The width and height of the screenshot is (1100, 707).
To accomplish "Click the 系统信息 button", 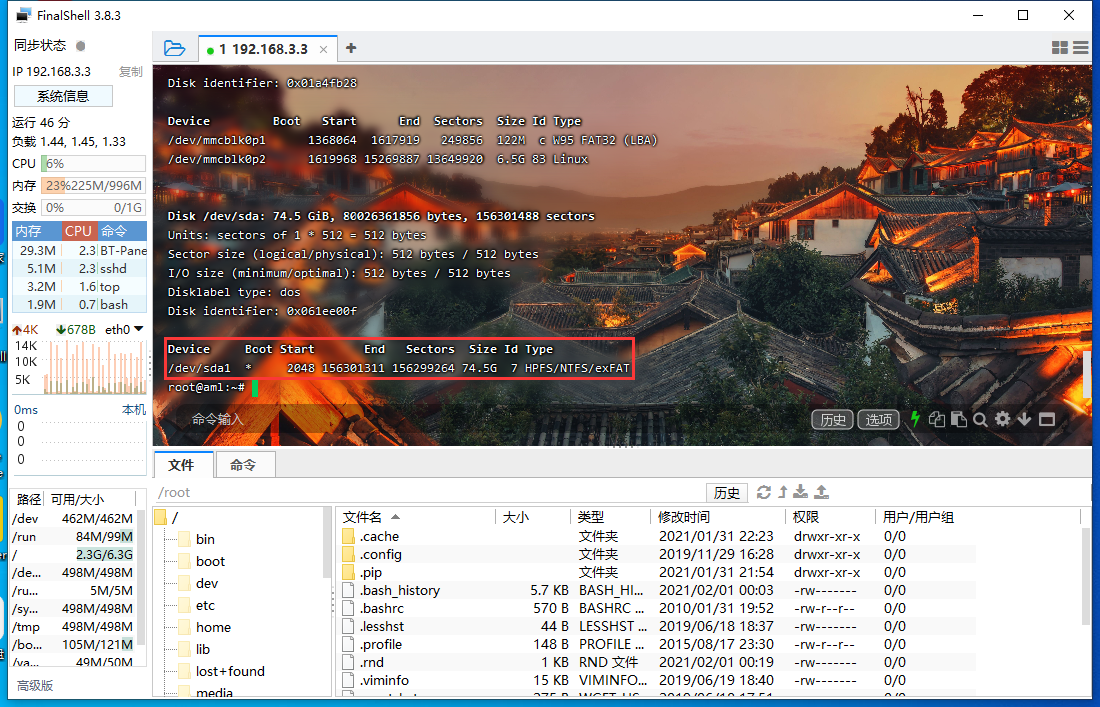I will [x=63, y=96].
